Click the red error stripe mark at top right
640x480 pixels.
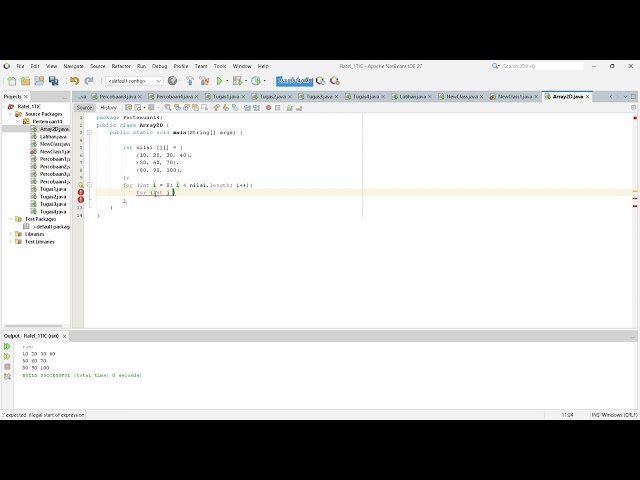coord(635,118)
